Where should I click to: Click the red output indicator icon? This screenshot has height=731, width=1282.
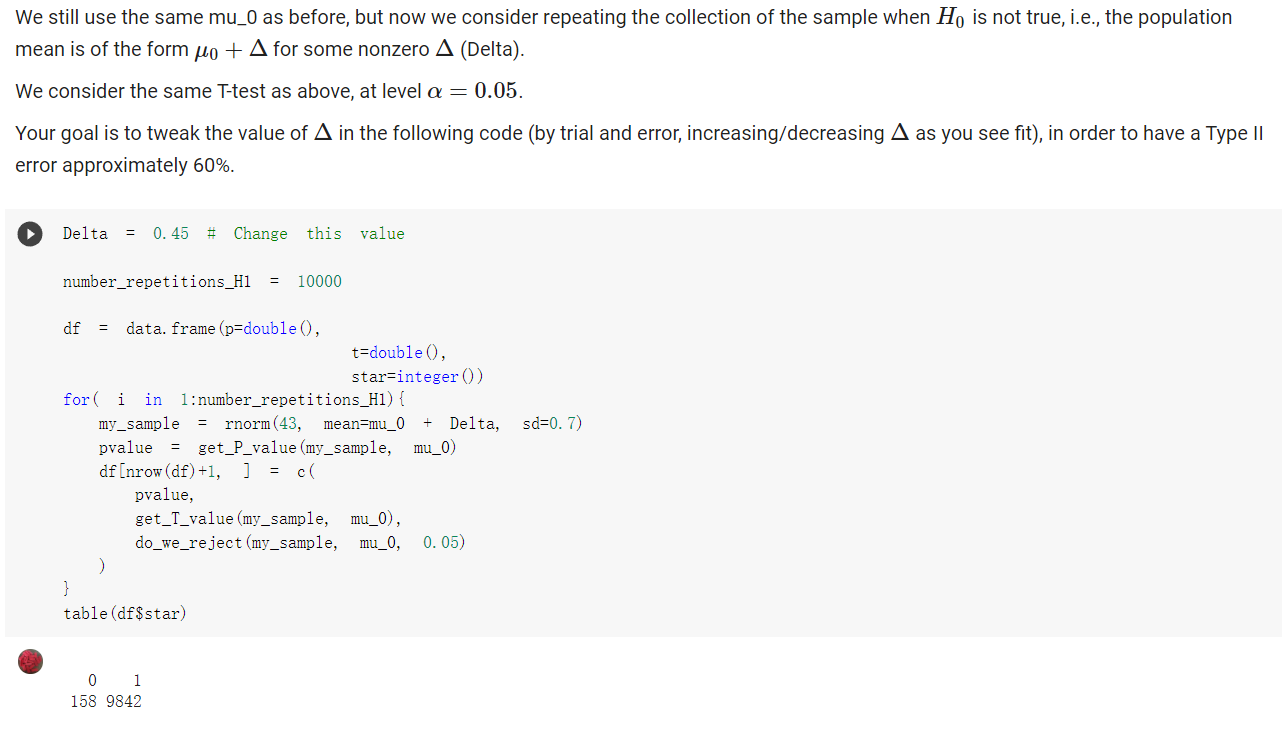point(31,661)
